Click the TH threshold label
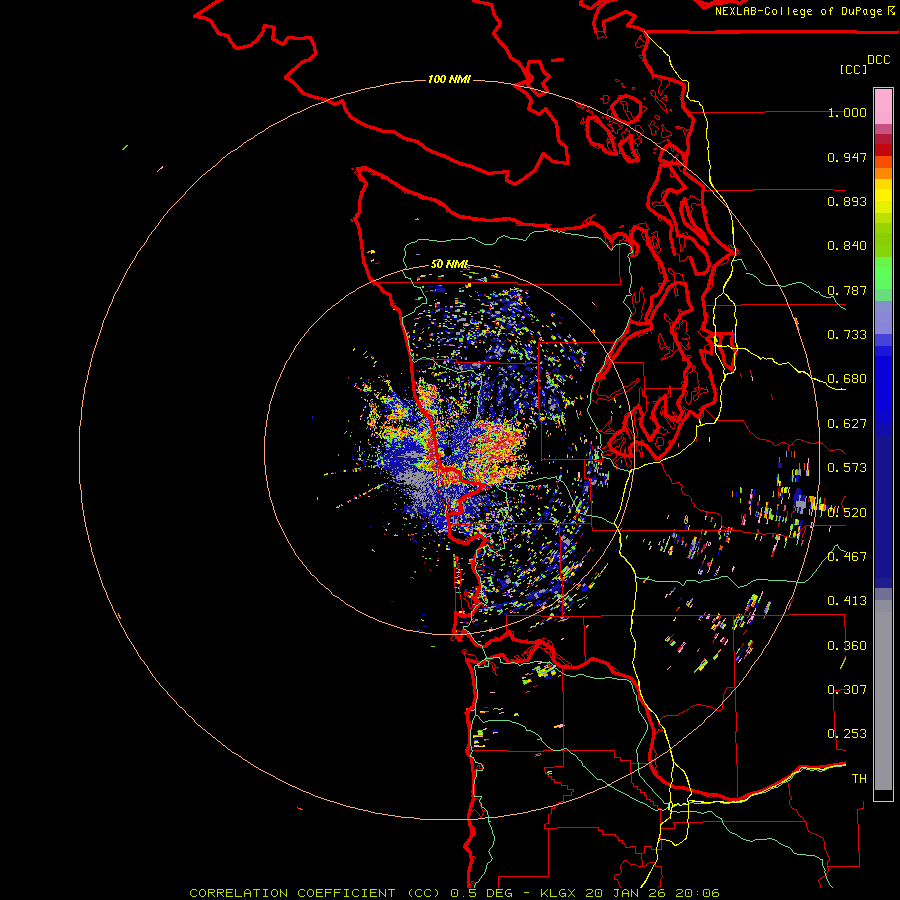This screenshot has width=900, height=900. [x=859, y=779]
